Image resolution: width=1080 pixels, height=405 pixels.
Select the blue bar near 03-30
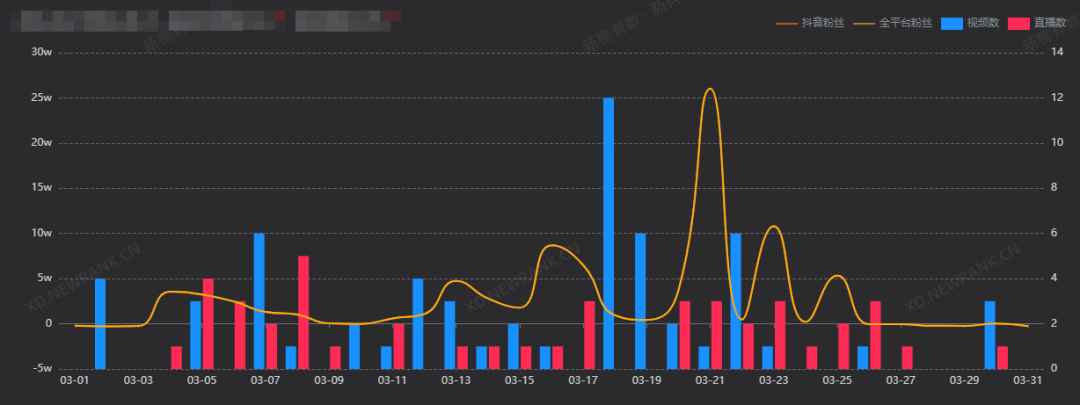pos(990,335)
